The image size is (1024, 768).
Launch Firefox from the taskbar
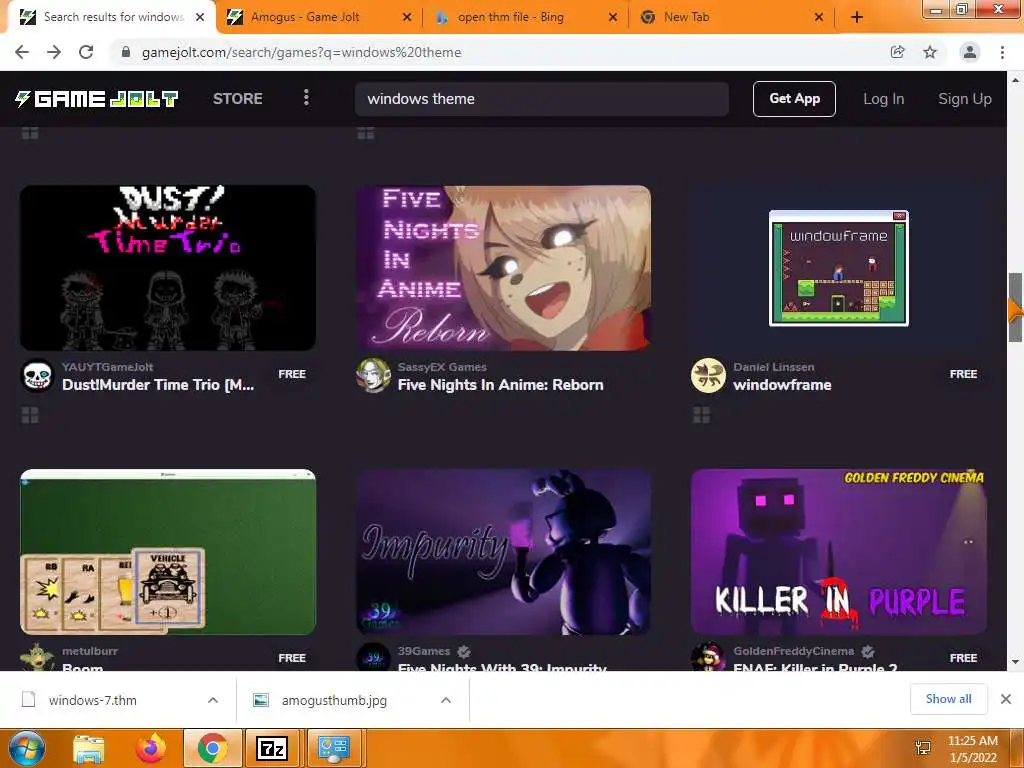[x=151, y=748]
